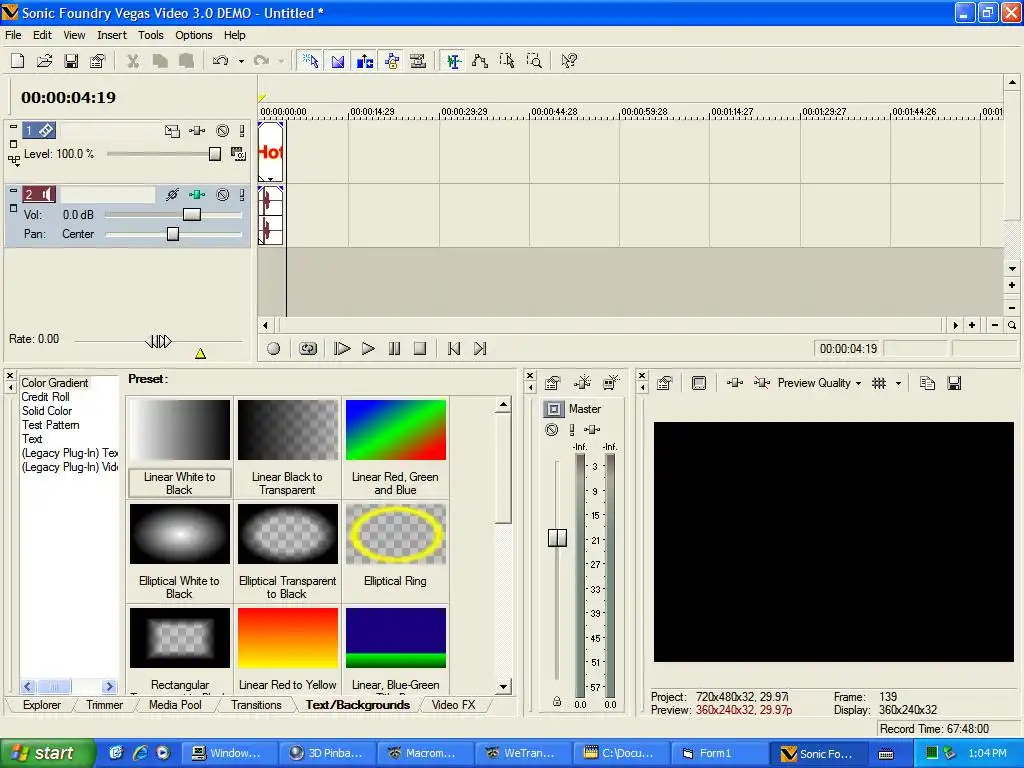1024x768 pixels.
Task: Click the Cut scissors icon
Action: click(133, 61)
